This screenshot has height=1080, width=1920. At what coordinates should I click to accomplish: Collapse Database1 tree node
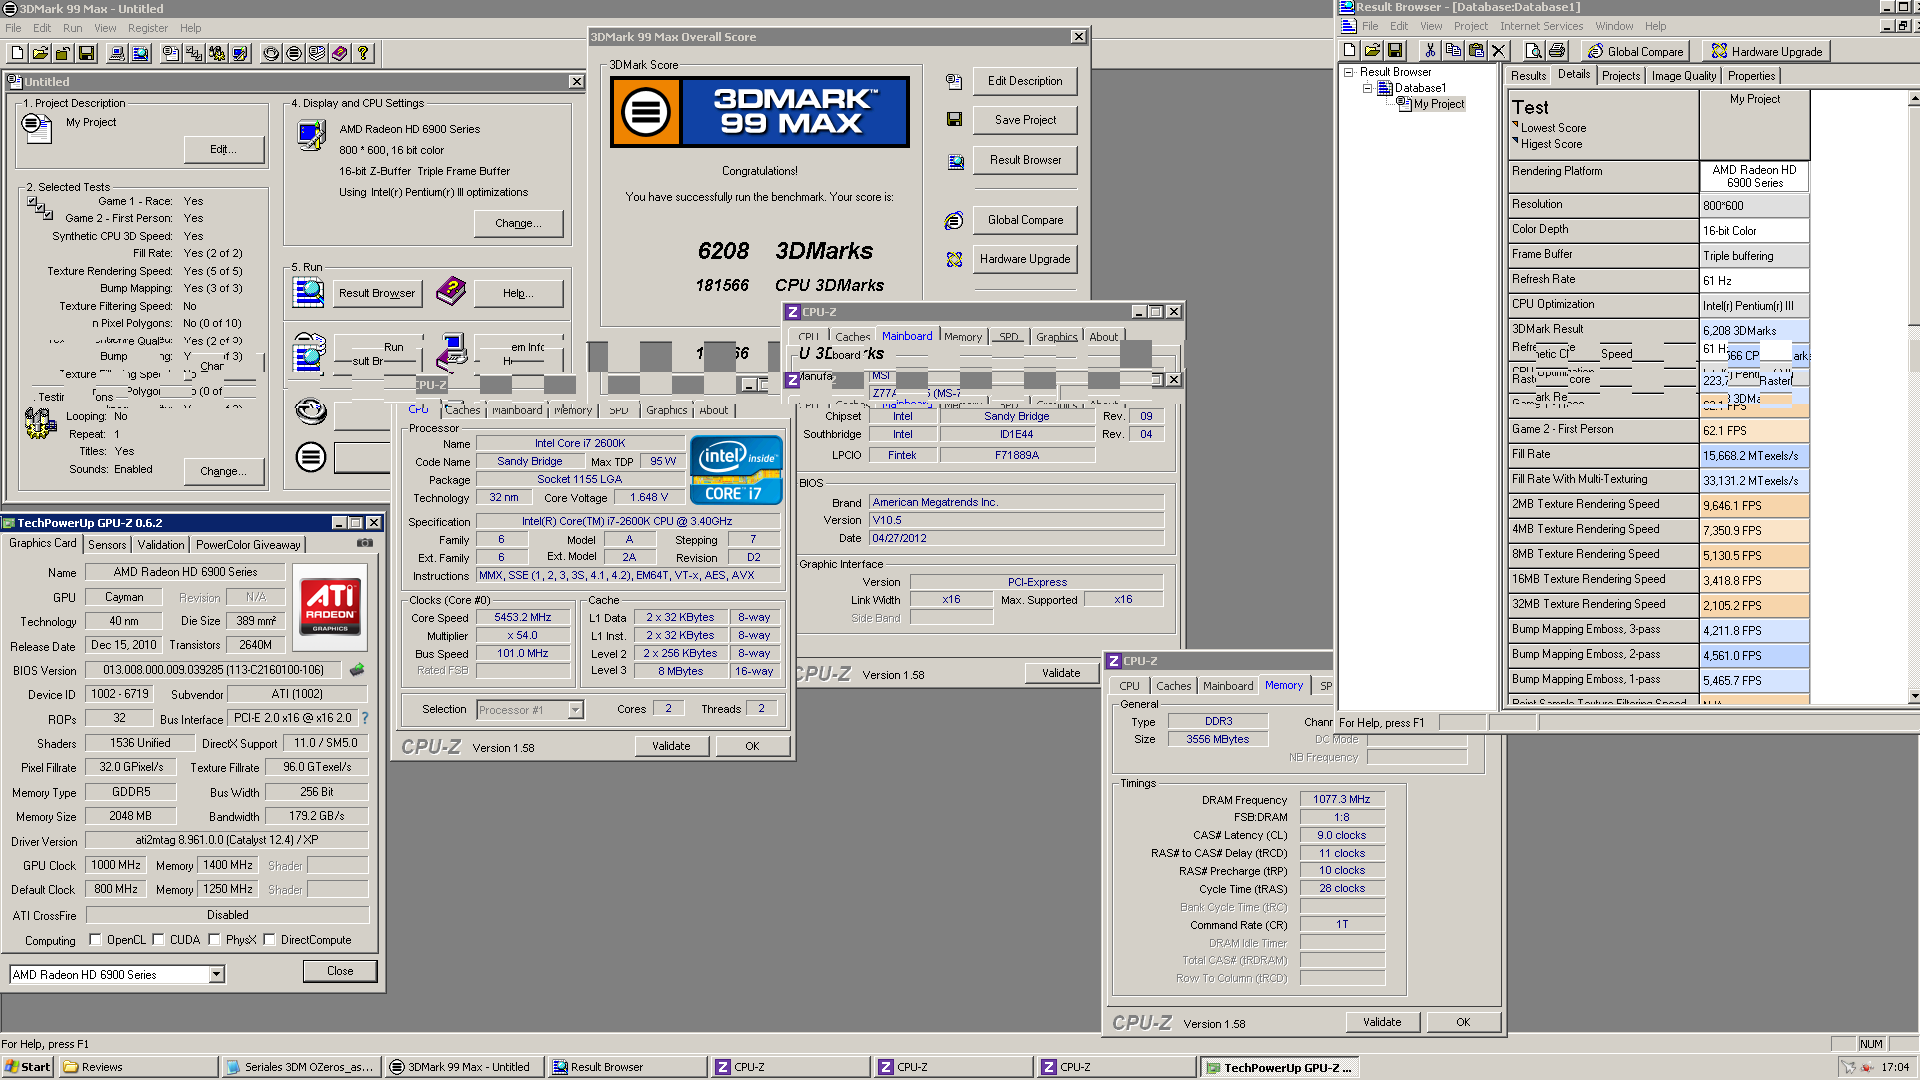(1367, 88)
